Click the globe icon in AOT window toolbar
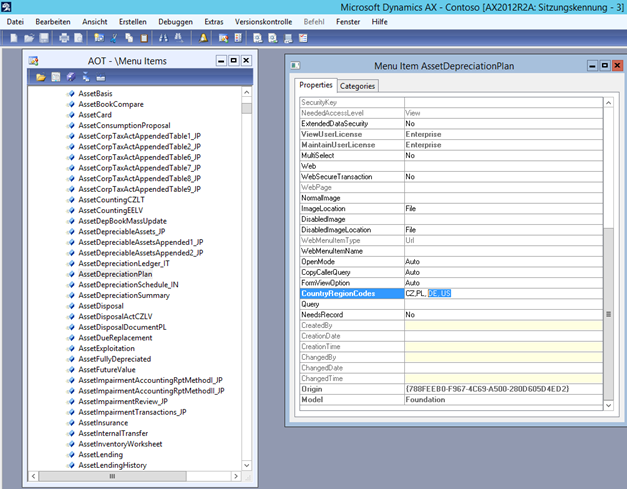This screenshot has width=627, height=489. click(71, 76)
